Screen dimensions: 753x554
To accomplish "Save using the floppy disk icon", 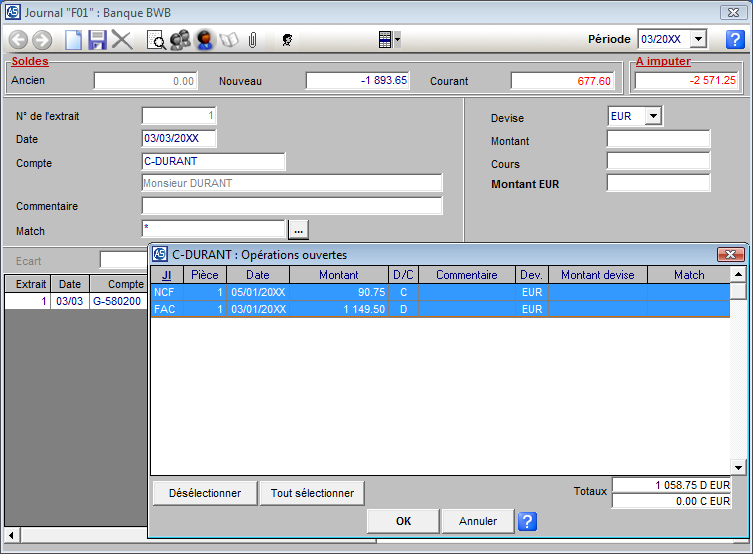I will click(x=97, y=40).
